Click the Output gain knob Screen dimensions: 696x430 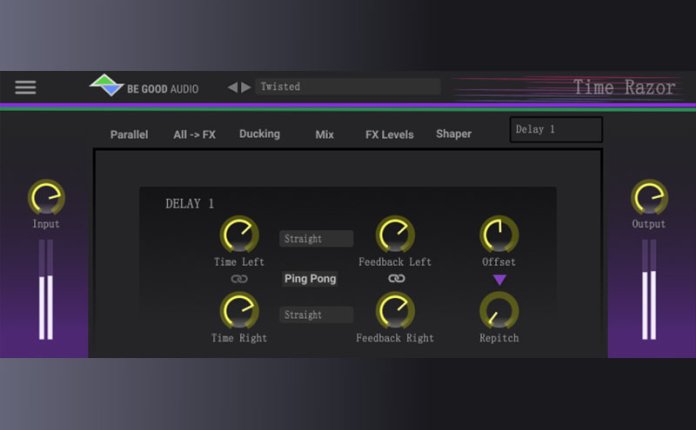tap(649, 197)
